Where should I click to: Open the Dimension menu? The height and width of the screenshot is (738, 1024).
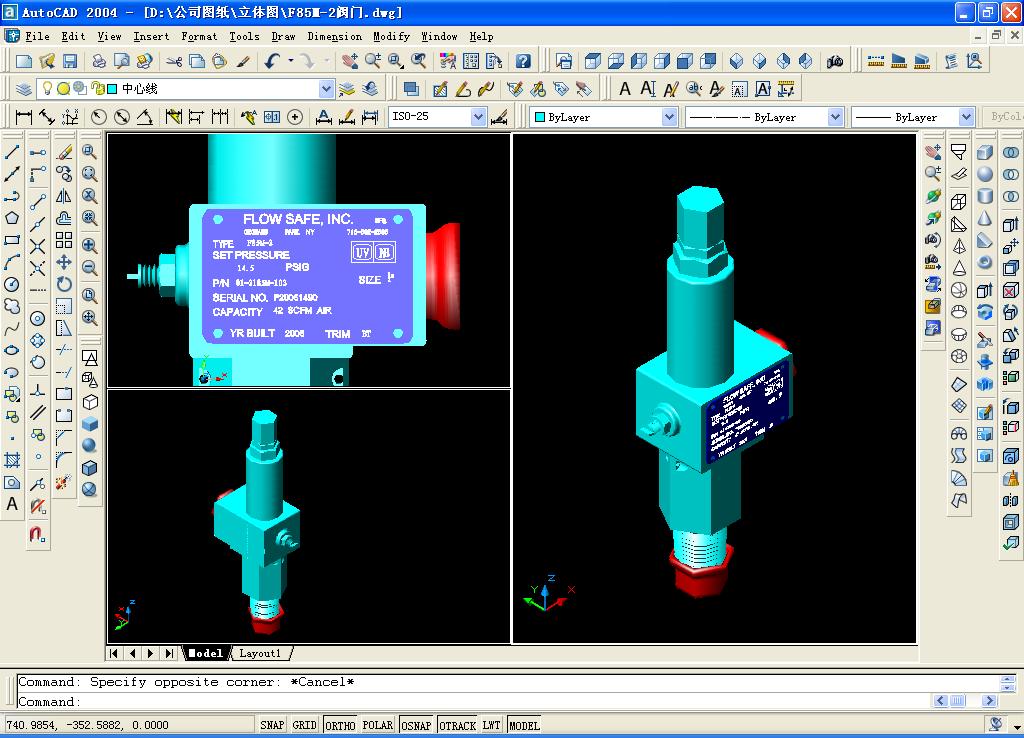click(x=334, y=37)
